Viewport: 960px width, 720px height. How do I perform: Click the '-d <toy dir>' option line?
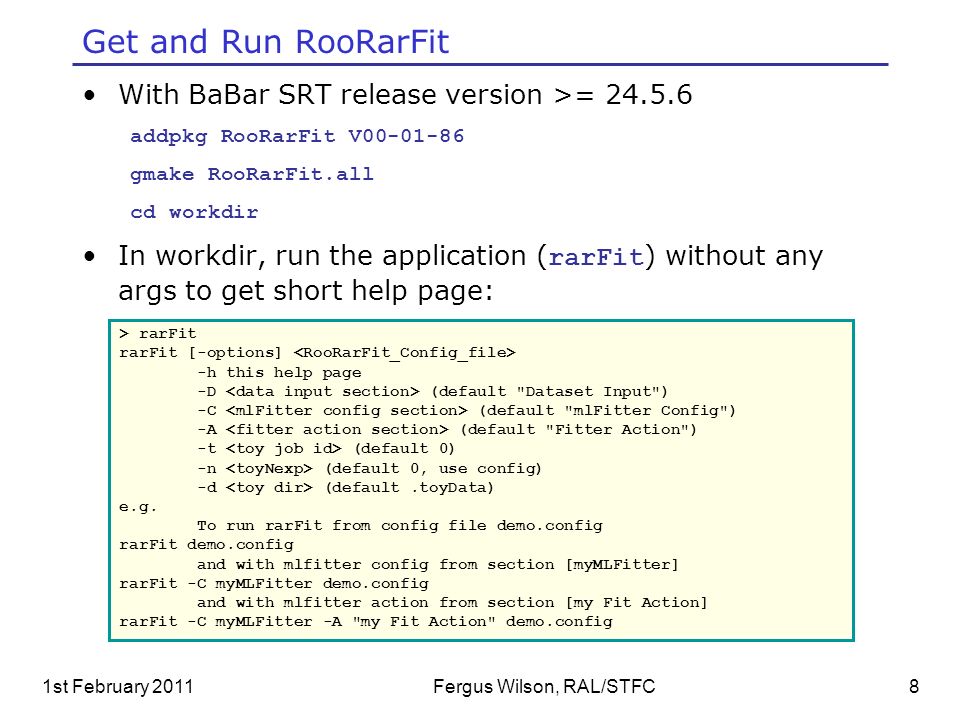pos(345,488)
